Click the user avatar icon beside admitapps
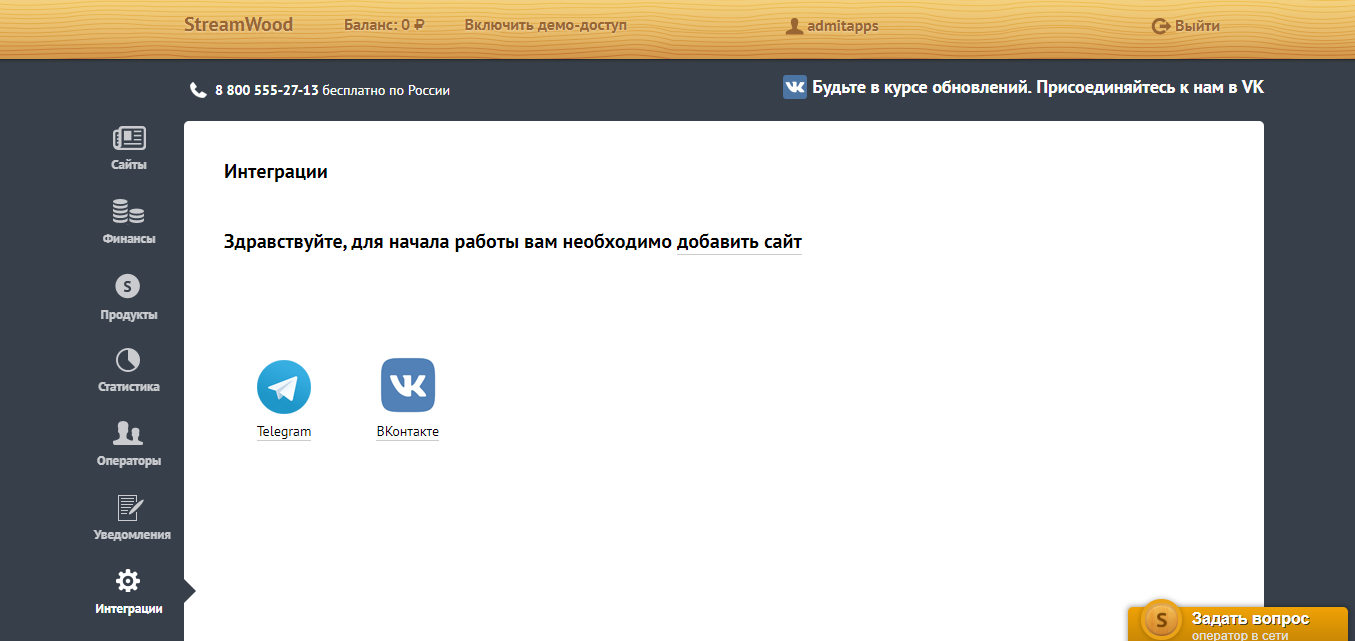The height and width of the screenshot is (641, 1355). click(795, 26)
